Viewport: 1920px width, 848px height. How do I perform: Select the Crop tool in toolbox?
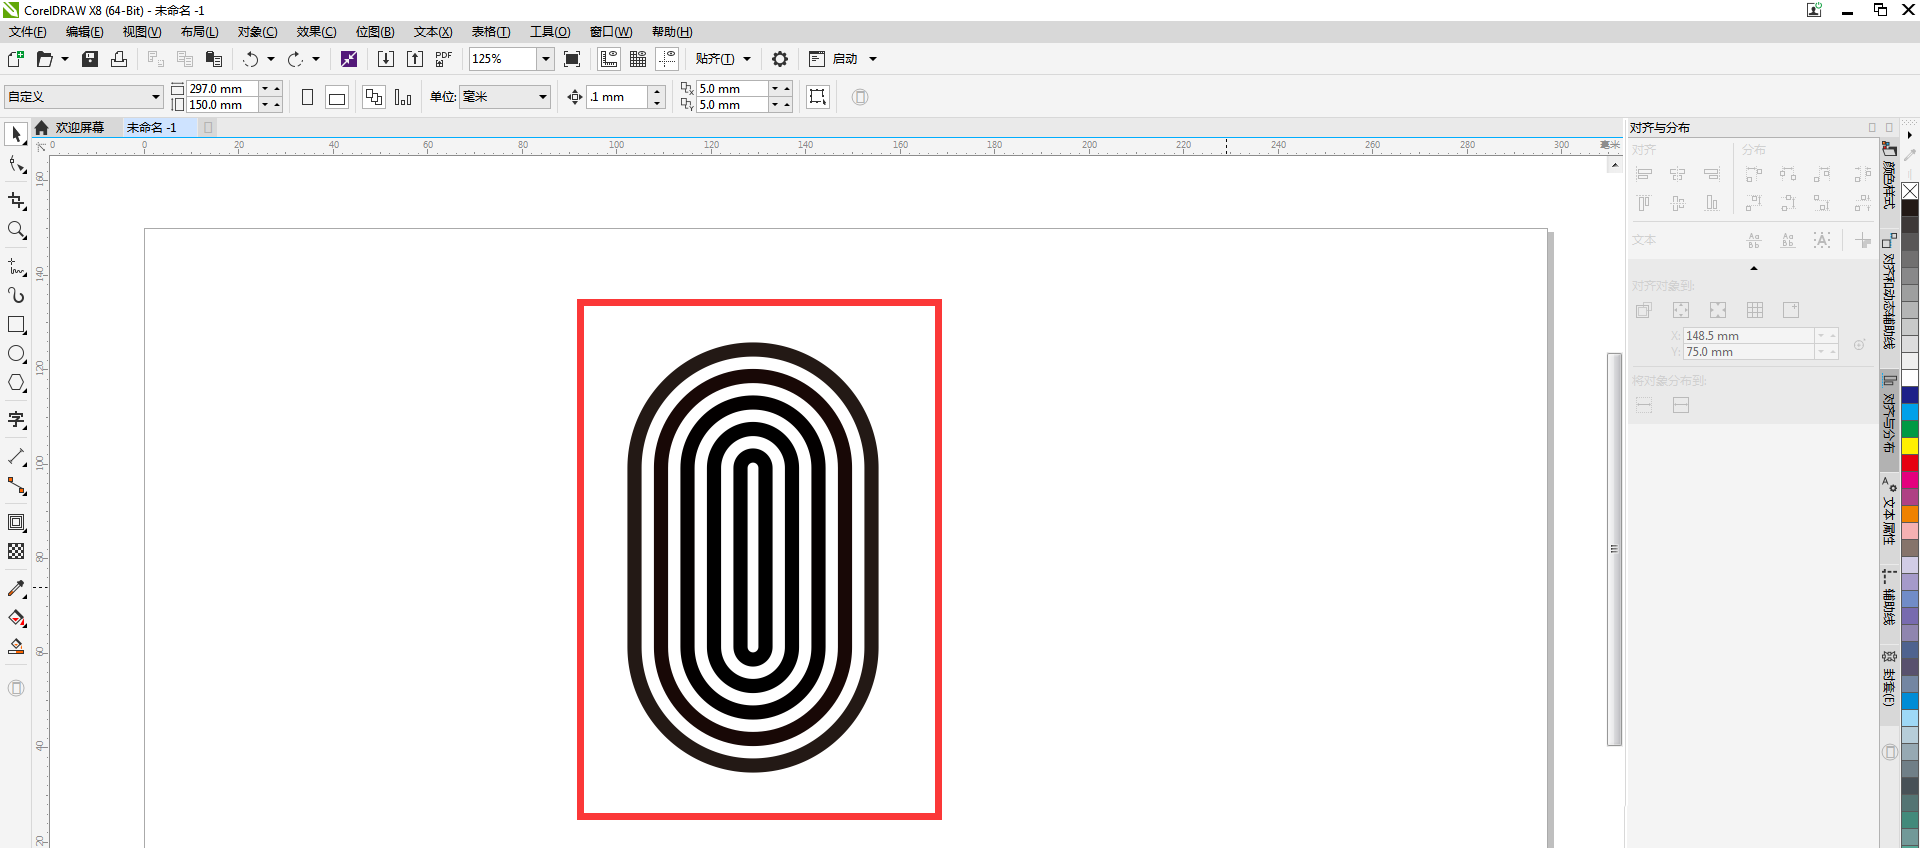(x=16, y=201)
